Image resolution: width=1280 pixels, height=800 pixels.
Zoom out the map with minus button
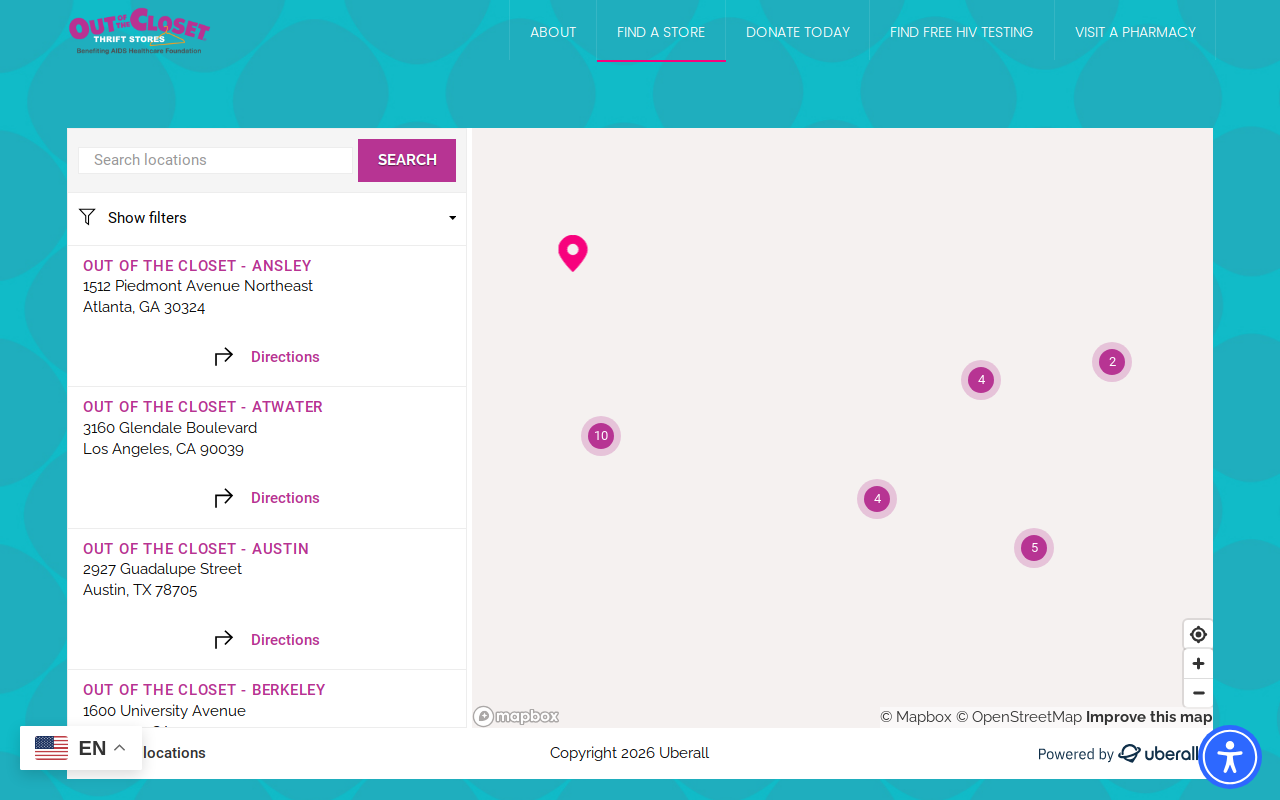[1198, 693]
